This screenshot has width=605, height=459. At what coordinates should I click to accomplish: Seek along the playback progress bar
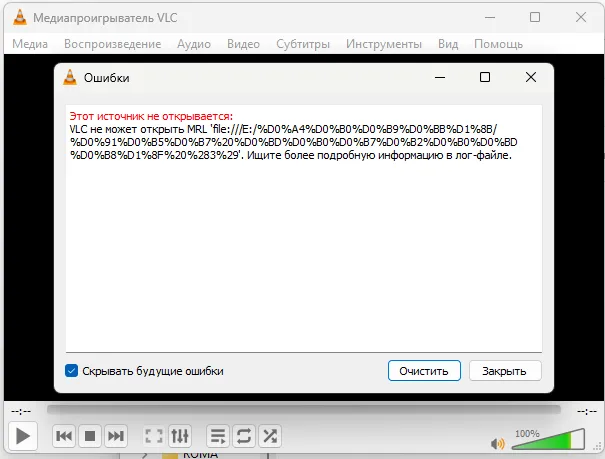(x=304, y=409)
